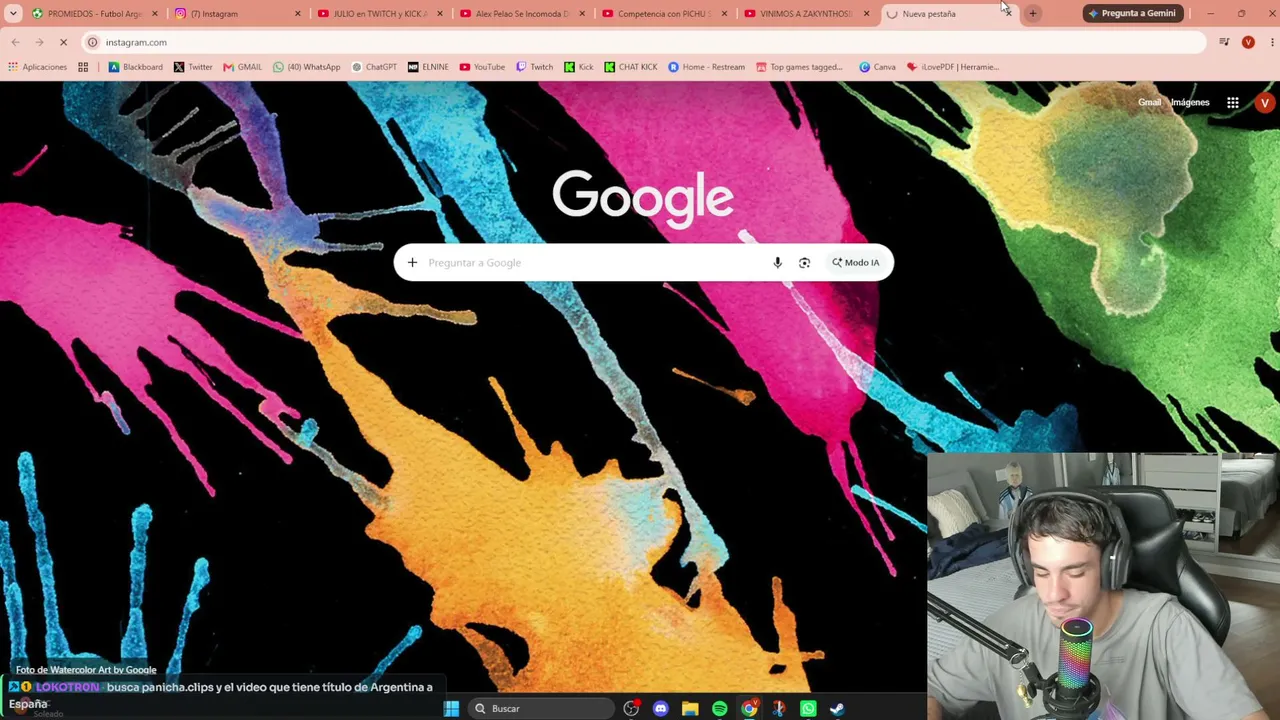Click the plus icon in the search box
The image size is (1280, 720).
[x=412, y=263]
